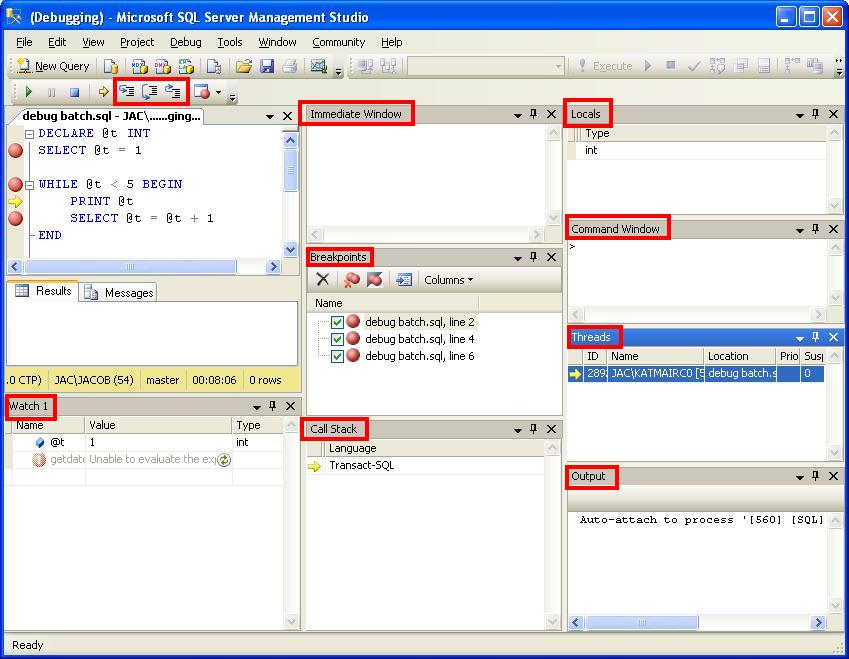Click the Break All pause icon

pos(52,92)
